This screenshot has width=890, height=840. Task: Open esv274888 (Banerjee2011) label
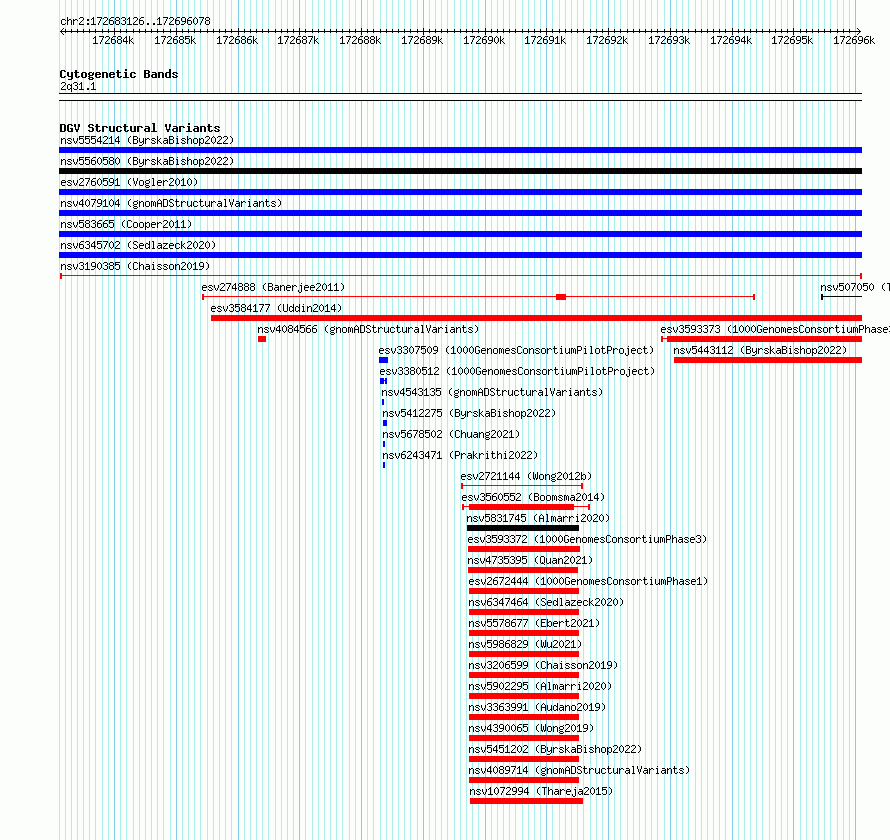pos(273,287)
